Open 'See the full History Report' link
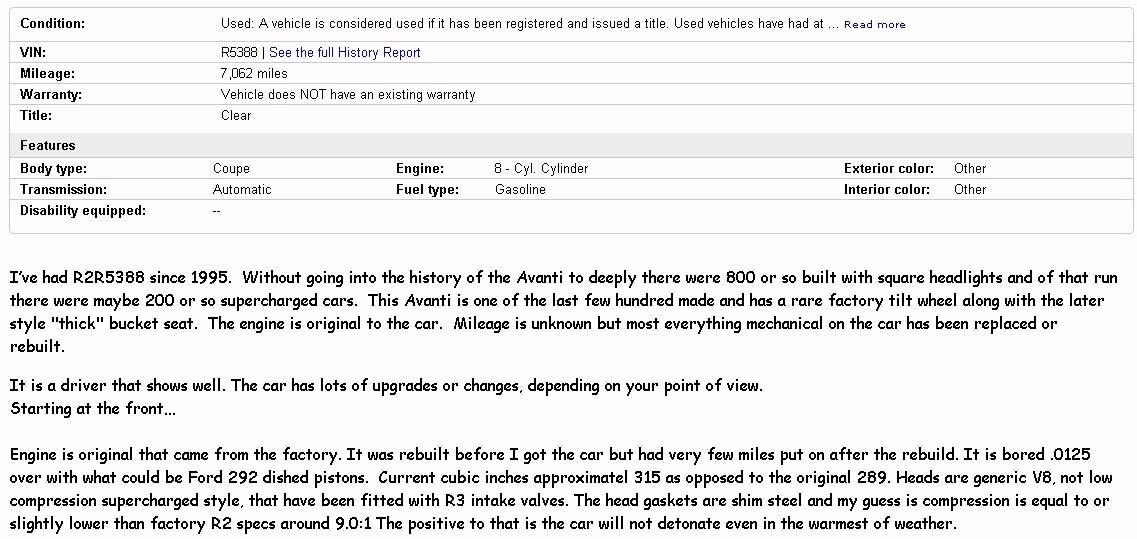Screen dimensions: 1137x539 (x=344, y=52)
